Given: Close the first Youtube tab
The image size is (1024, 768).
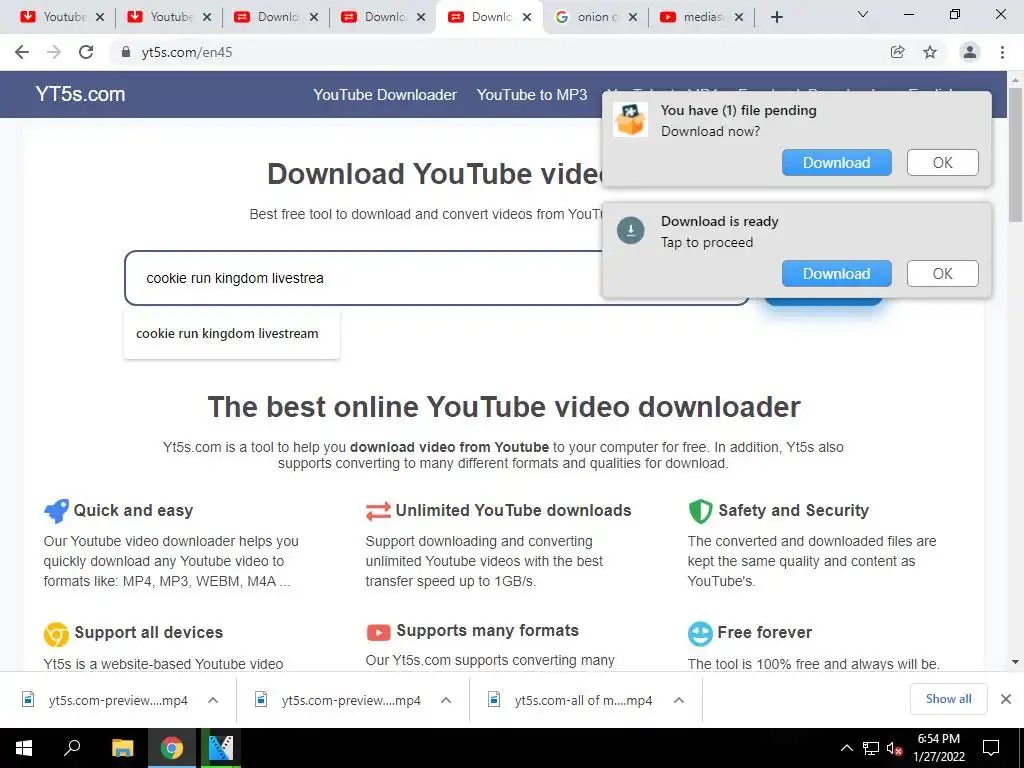Looking at the screenshot, I should [100, 17].
